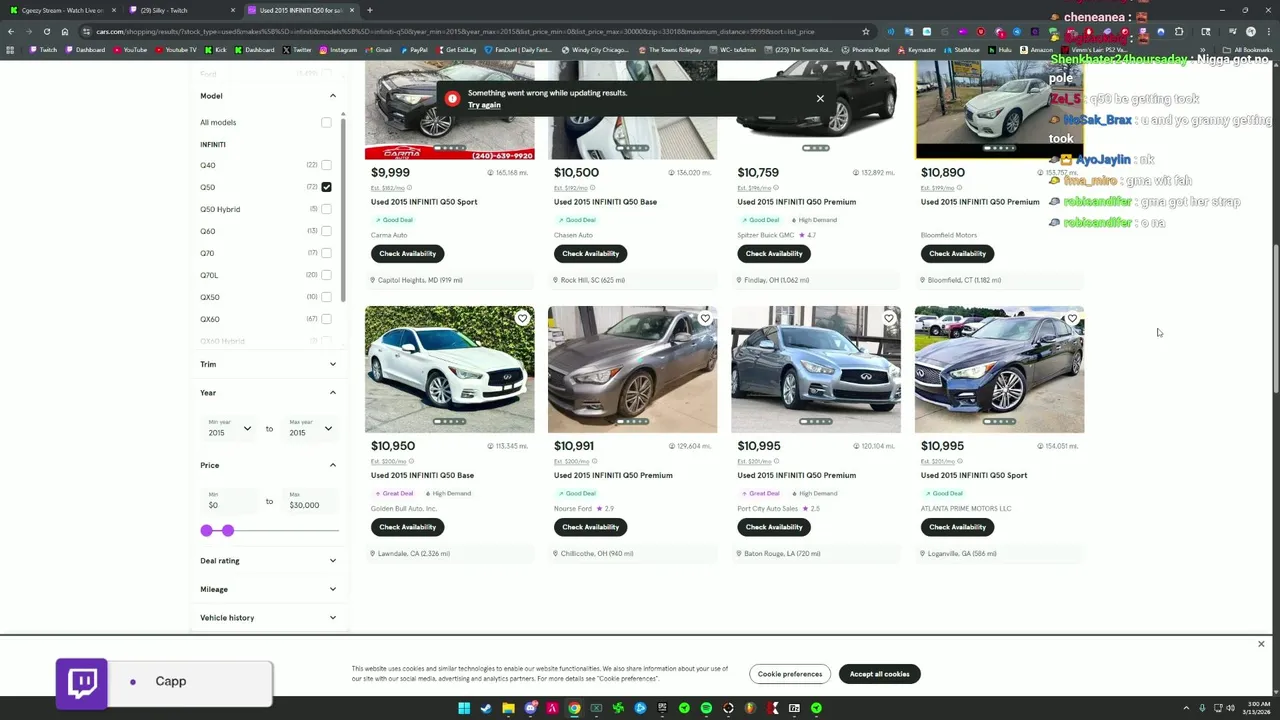Check the All models checkbox
This screenshot has height=720, width=1280.
326,122
